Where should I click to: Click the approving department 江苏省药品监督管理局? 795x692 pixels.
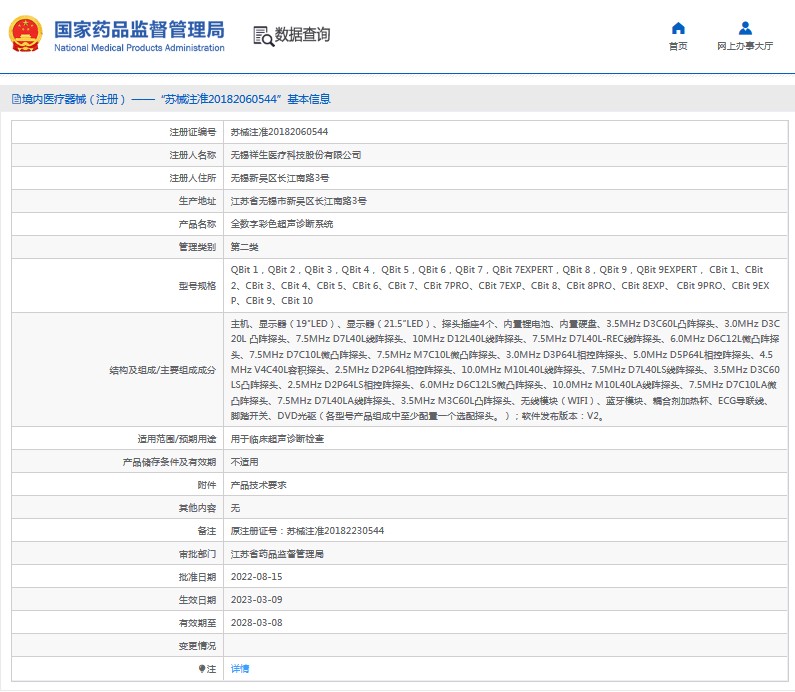277,554
